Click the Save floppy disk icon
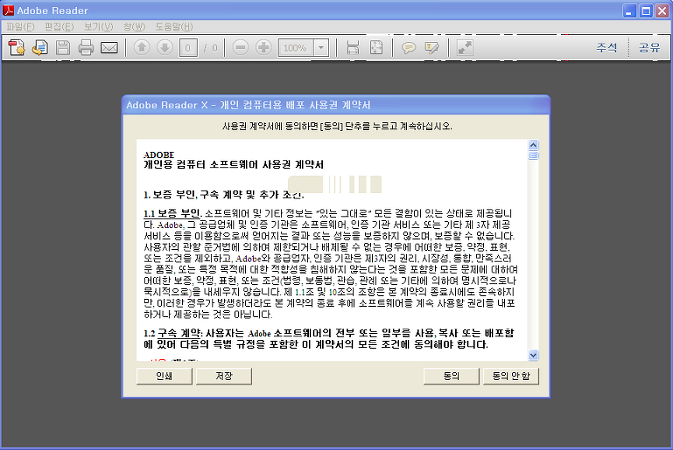The image size is (673, 450). pos(63,47)
